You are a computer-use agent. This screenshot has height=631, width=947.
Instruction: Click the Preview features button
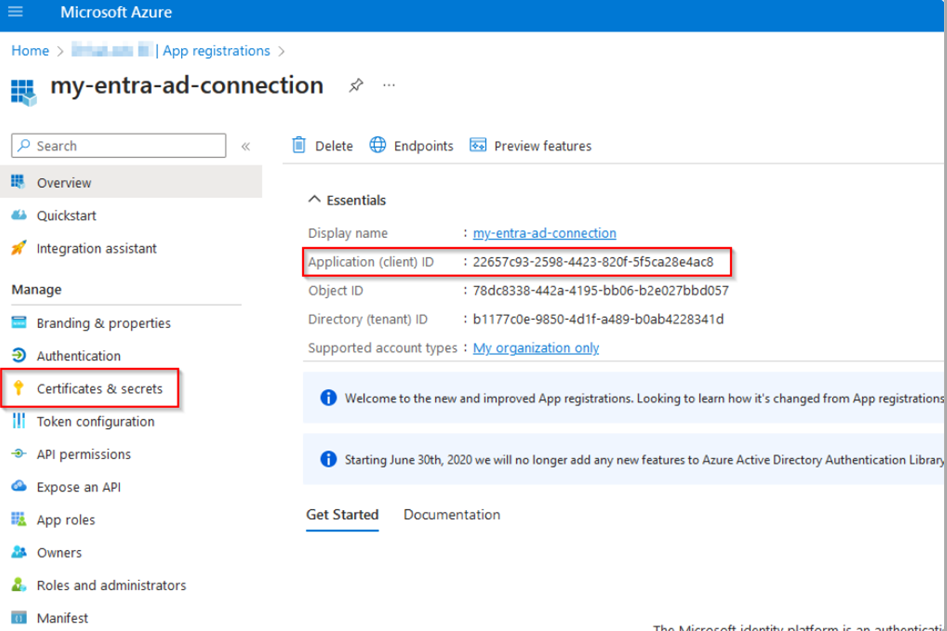click(530, 146)
